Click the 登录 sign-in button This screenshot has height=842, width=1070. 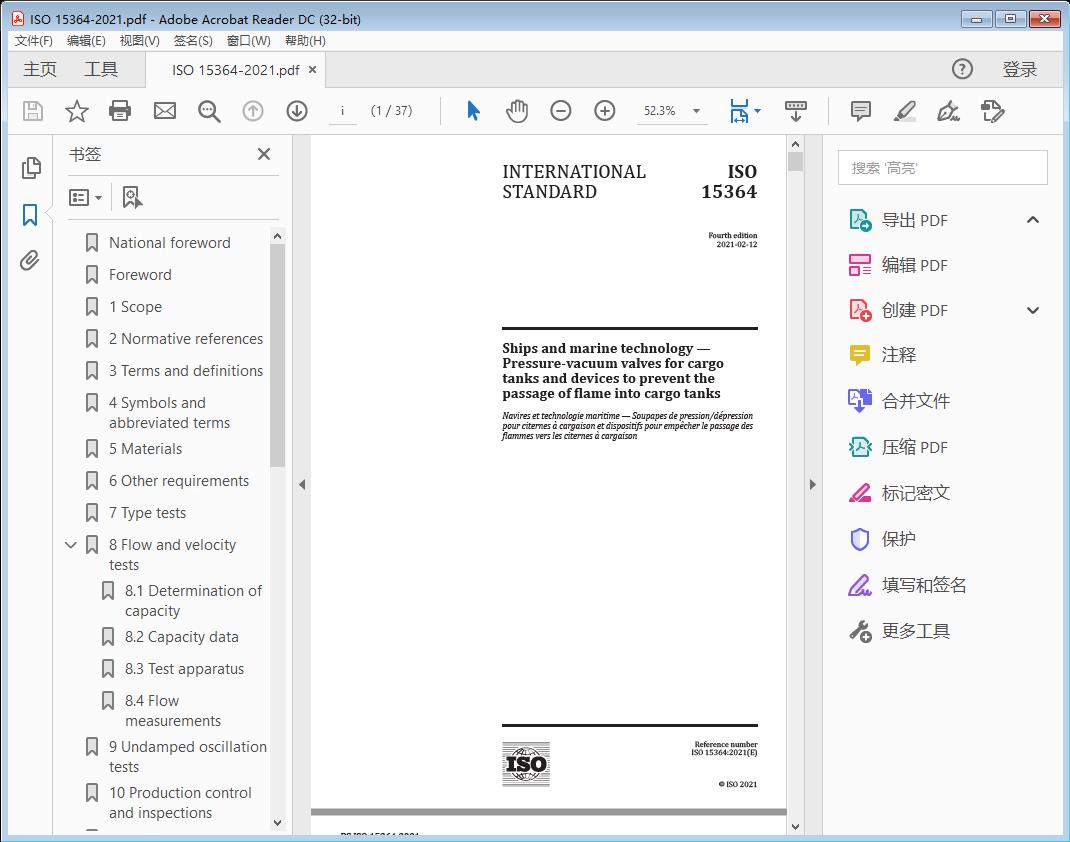pos(1019,69)
